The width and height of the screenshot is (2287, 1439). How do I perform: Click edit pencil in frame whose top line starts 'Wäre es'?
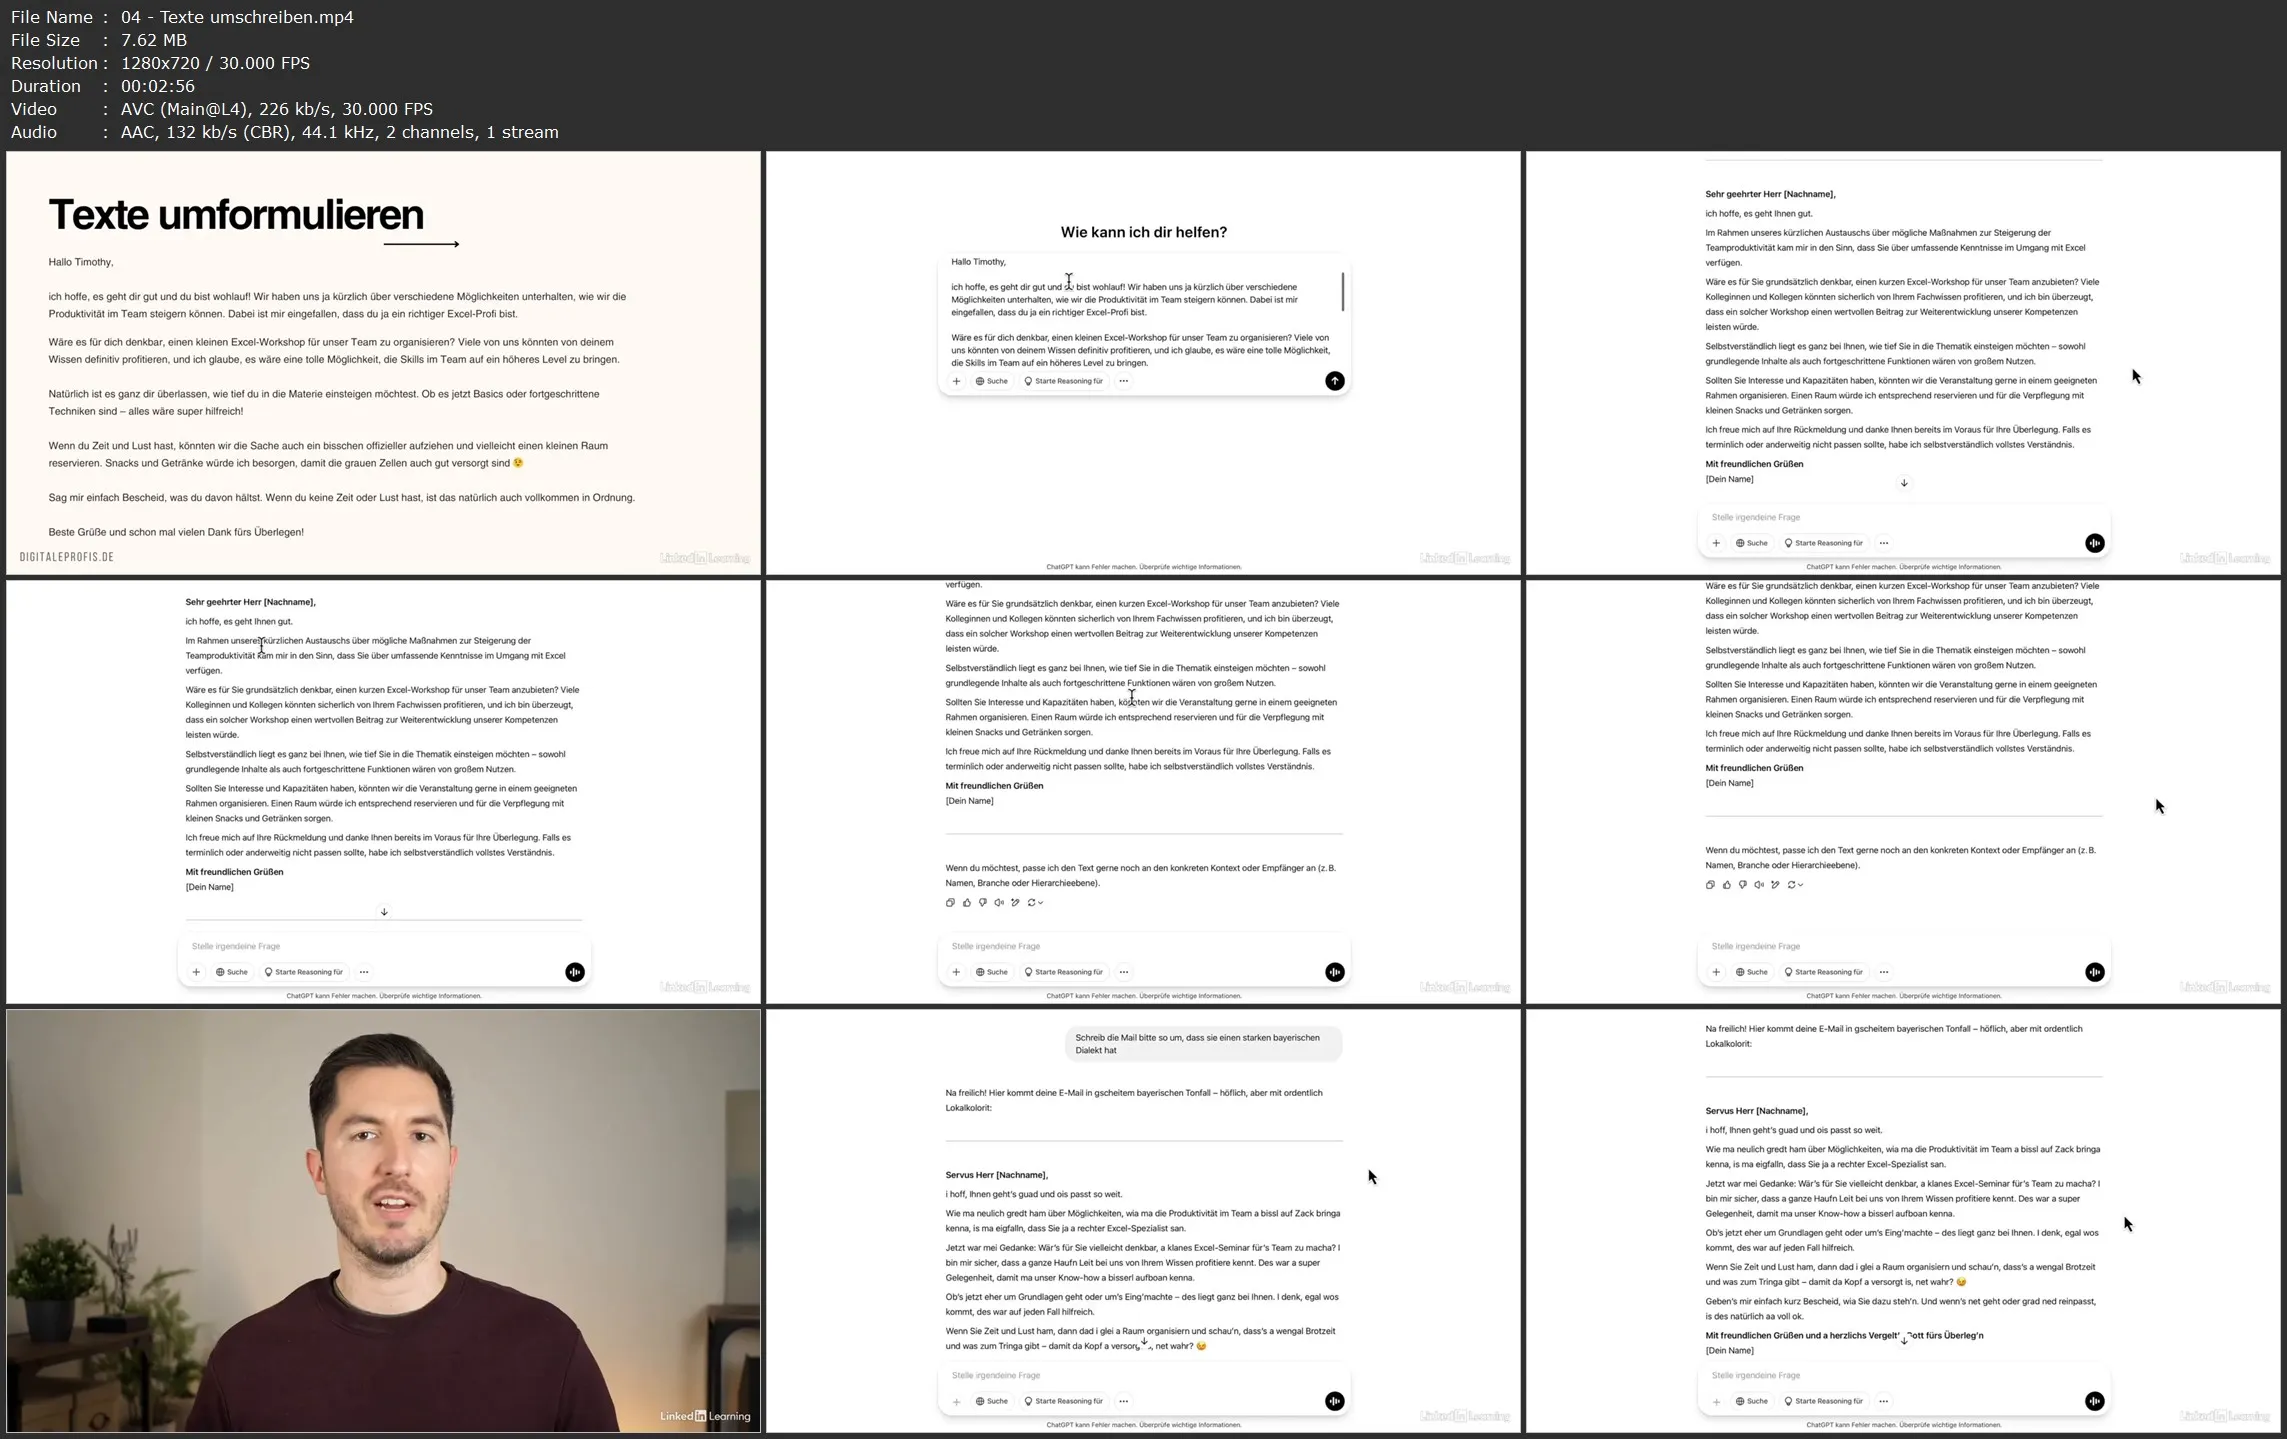(x=1775, y=884)
